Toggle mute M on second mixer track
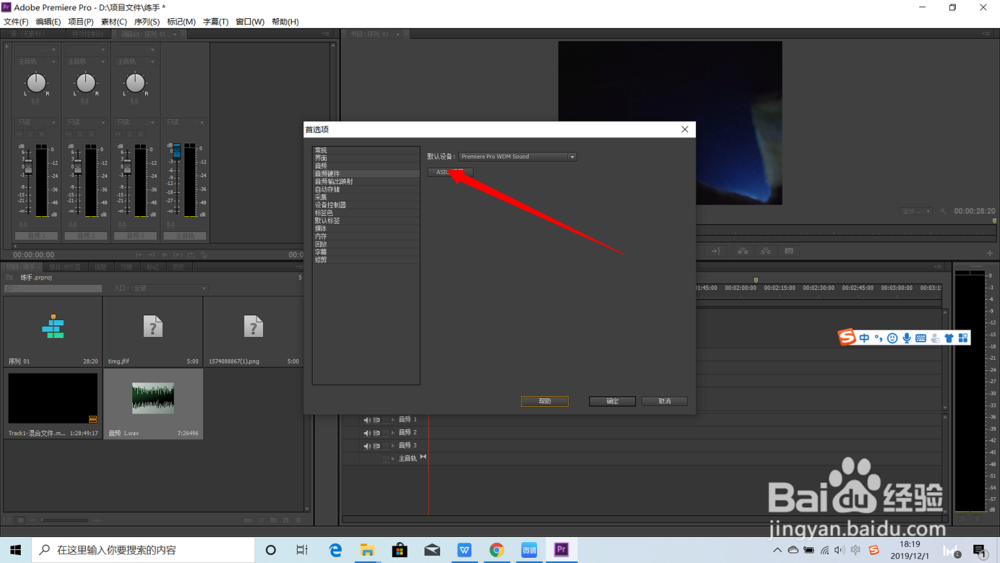 click(70, 134)
